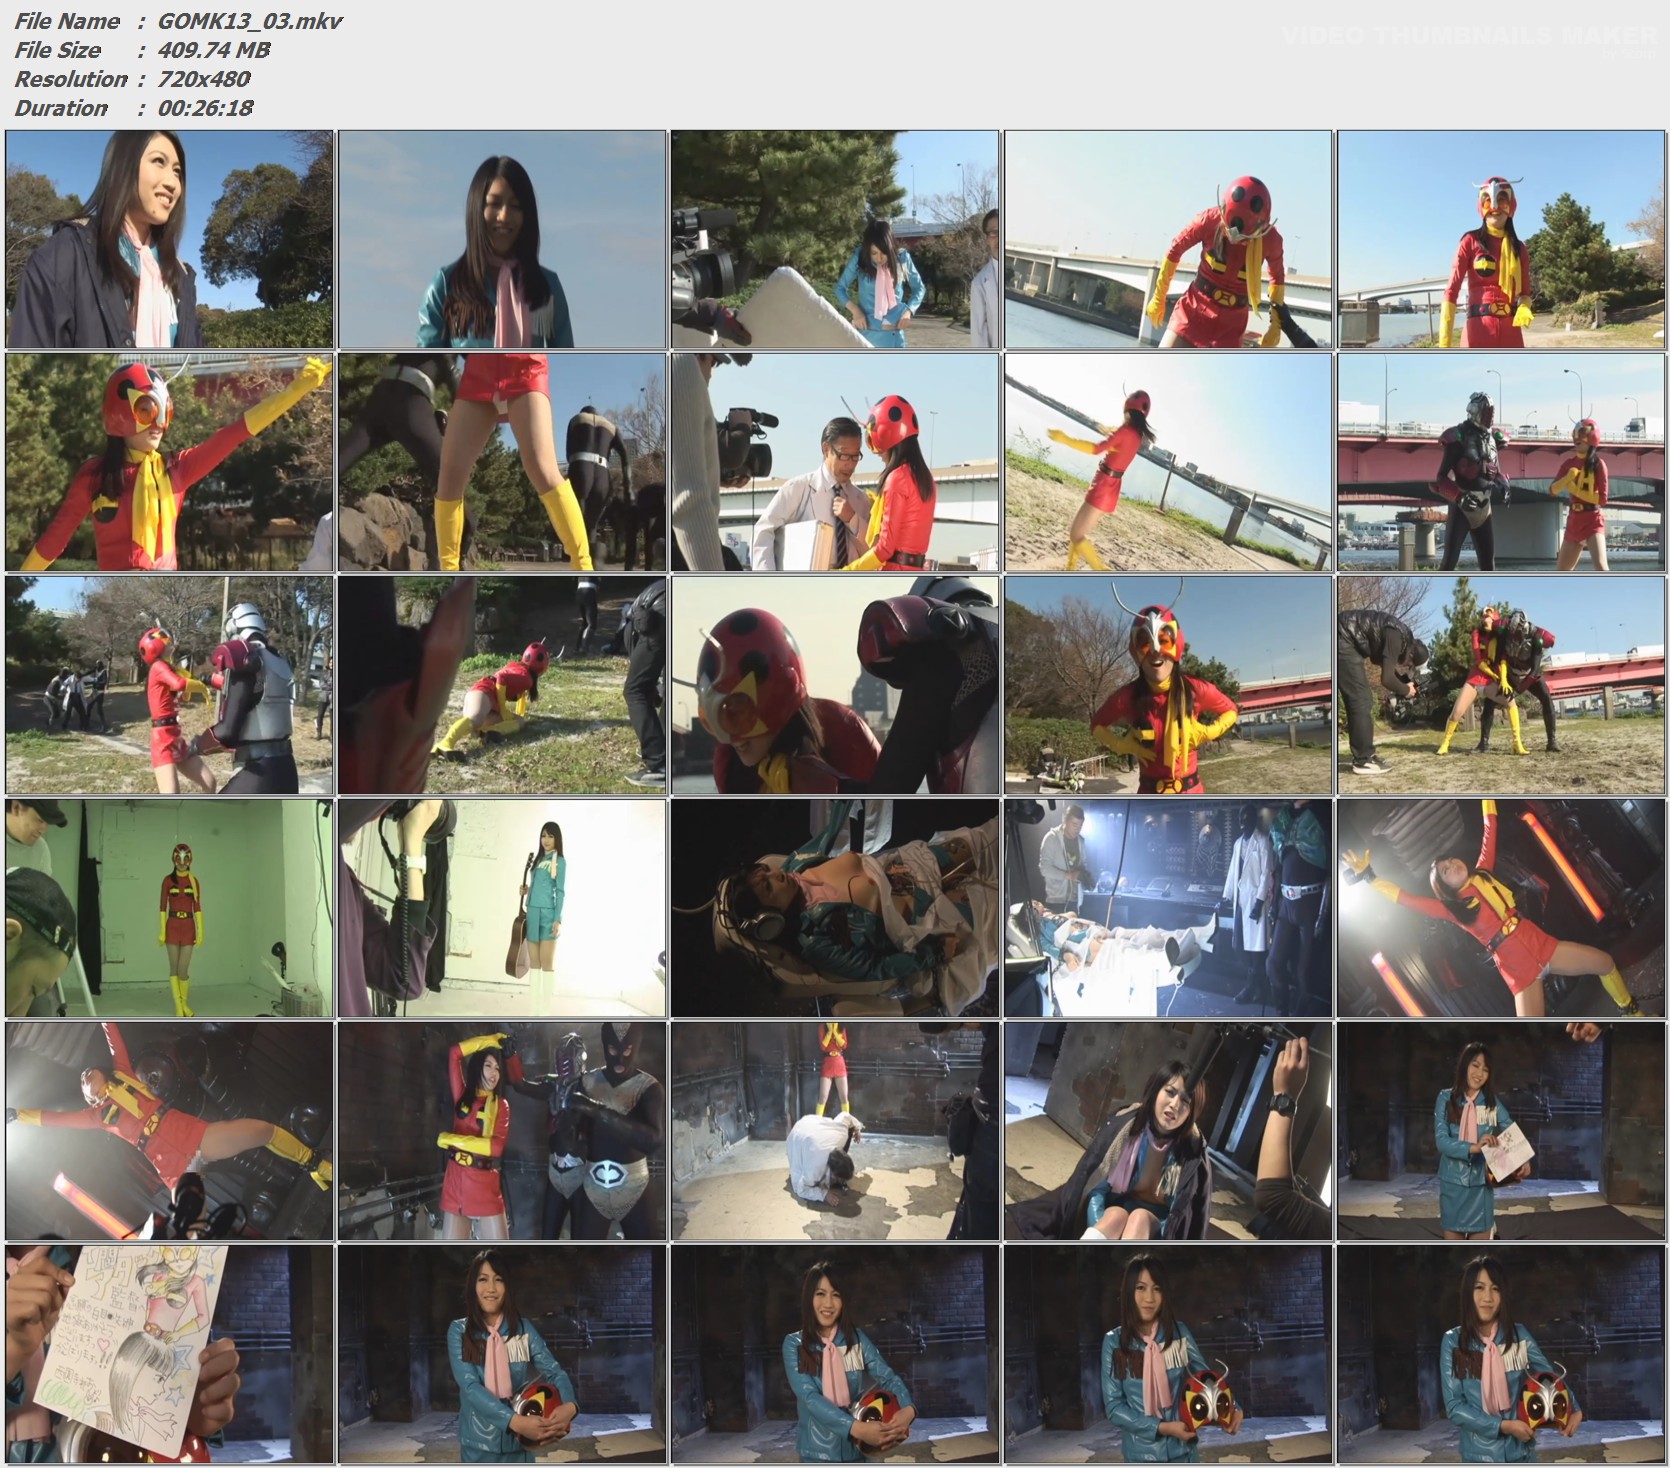Select thumbnail of hero crouching on grass

coord(502,685)
